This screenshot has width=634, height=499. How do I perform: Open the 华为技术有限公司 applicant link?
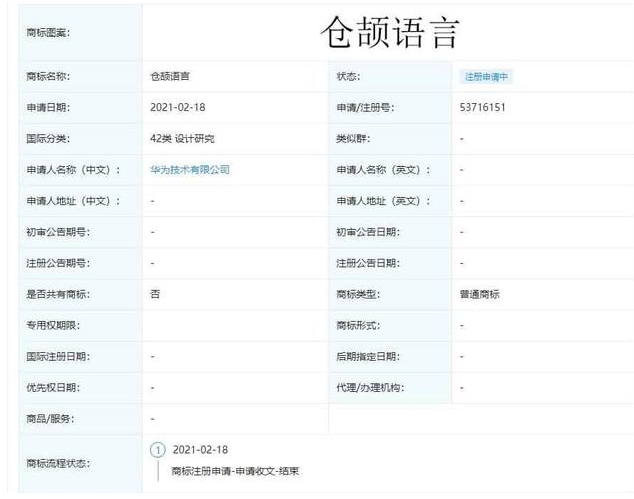pyautogui.click(x=190, y=169)
